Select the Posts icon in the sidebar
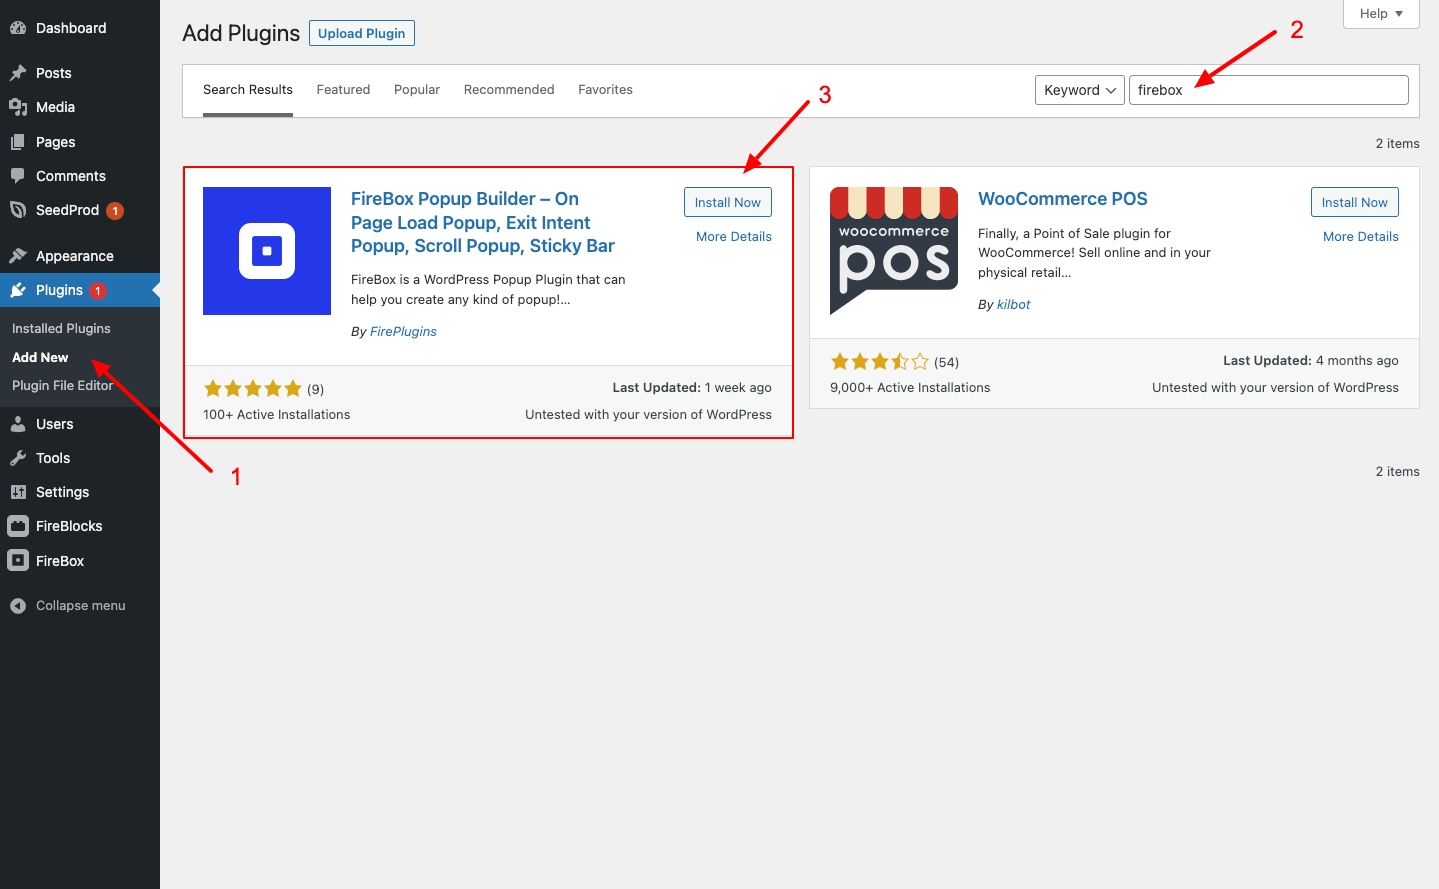Viewport: 1439px width, 889px height. pos(20,72)
